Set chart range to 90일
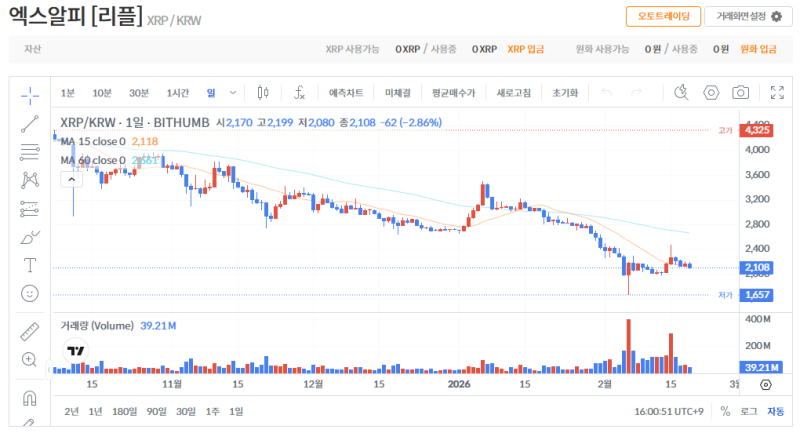800x433 pixels. pyautogui.click(x=157, y=411)
